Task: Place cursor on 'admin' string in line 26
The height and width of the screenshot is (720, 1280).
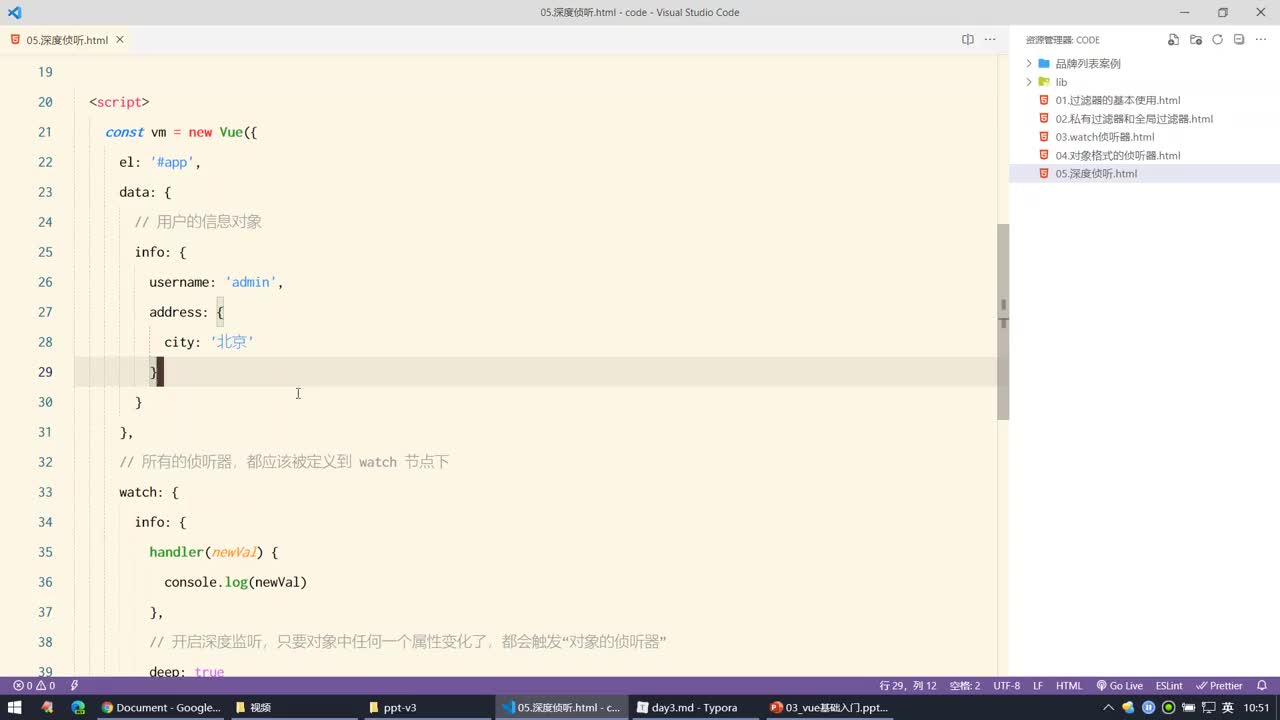Action: click(250, 282)
